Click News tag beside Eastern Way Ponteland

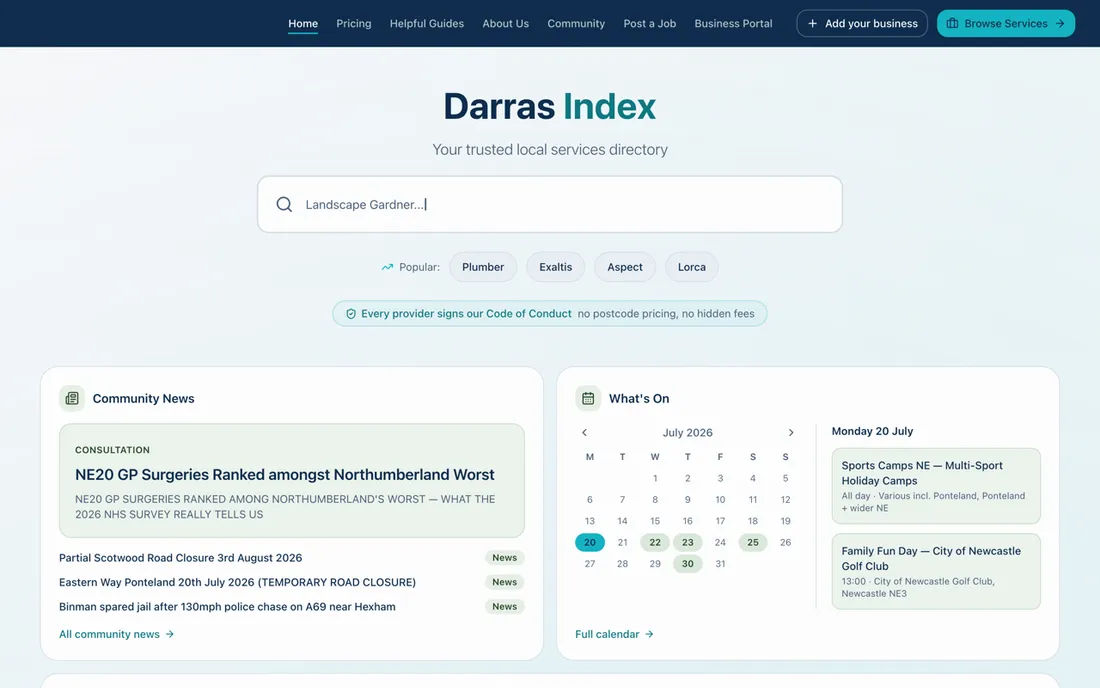pyautogui.click(x=504, y=582)
